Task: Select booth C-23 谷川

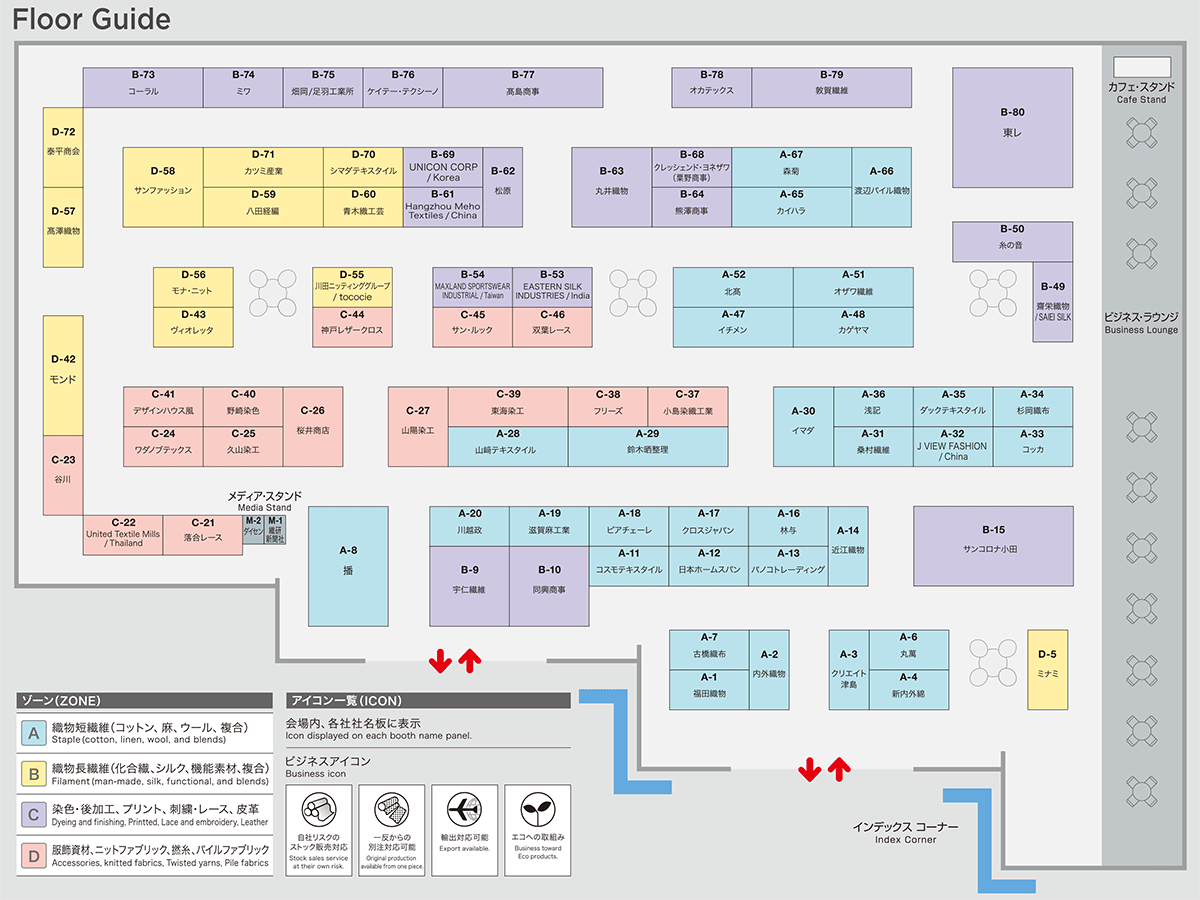Action: pos(63,476)
